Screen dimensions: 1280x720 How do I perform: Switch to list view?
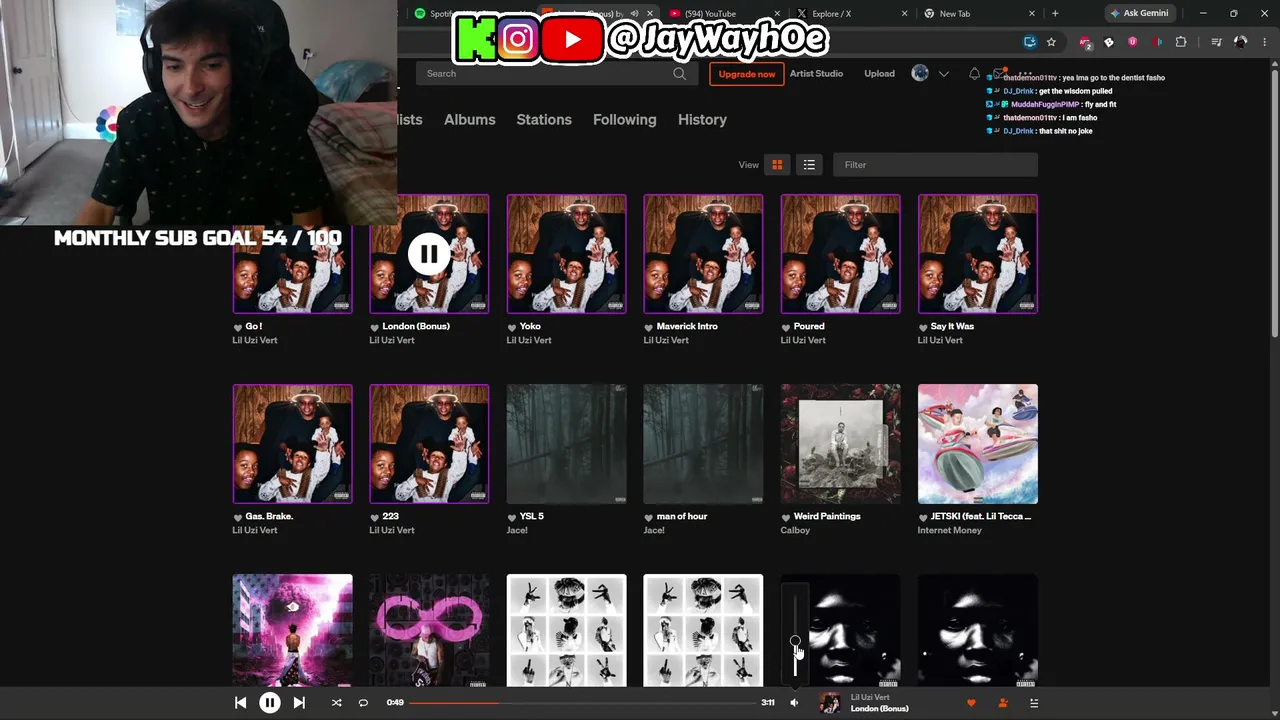(x=809, y=165)
